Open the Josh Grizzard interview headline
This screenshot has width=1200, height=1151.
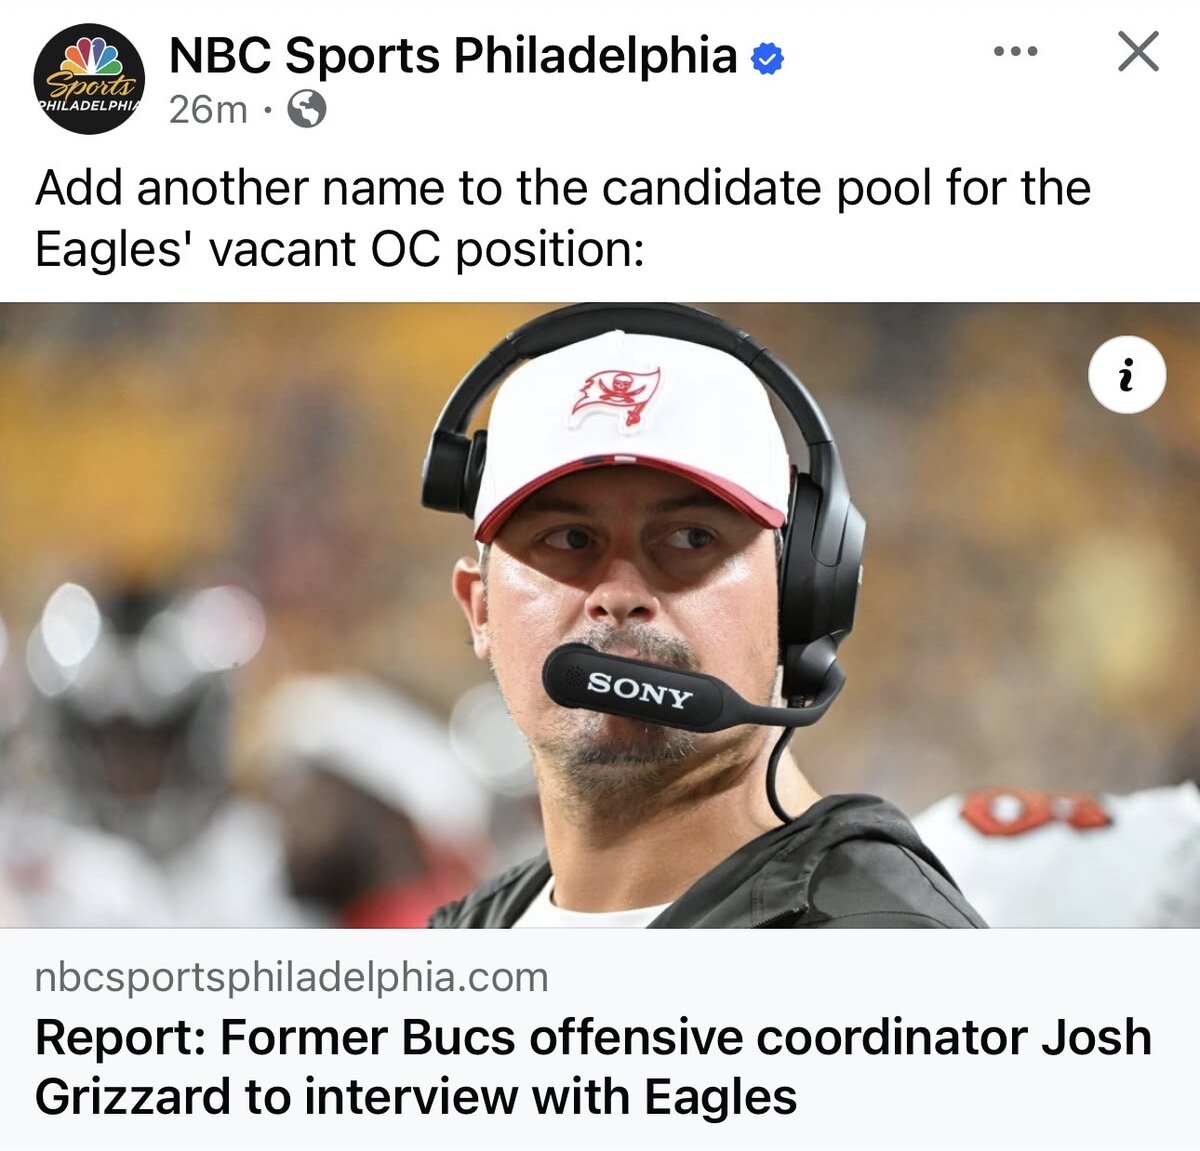tap(593, 1066)
